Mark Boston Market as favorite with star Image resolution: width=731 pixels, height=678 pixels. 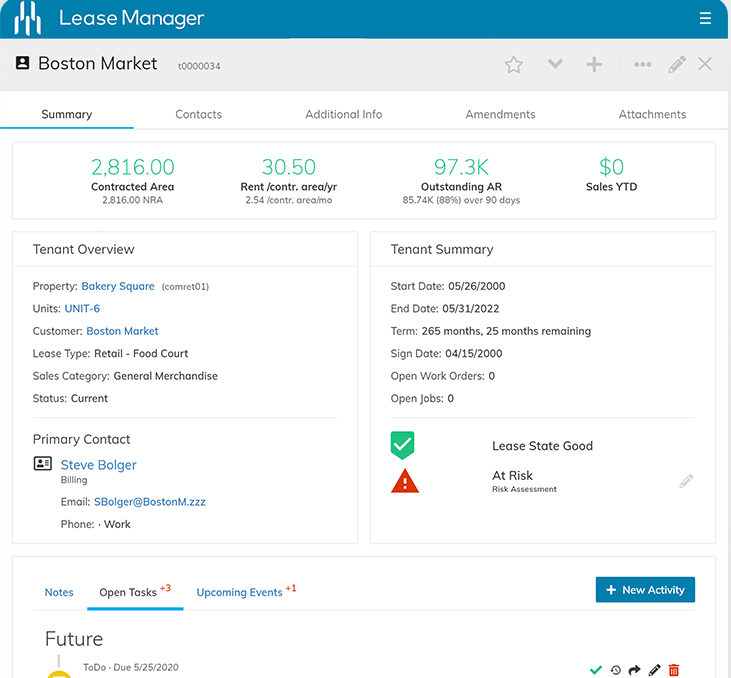(513, 64)
